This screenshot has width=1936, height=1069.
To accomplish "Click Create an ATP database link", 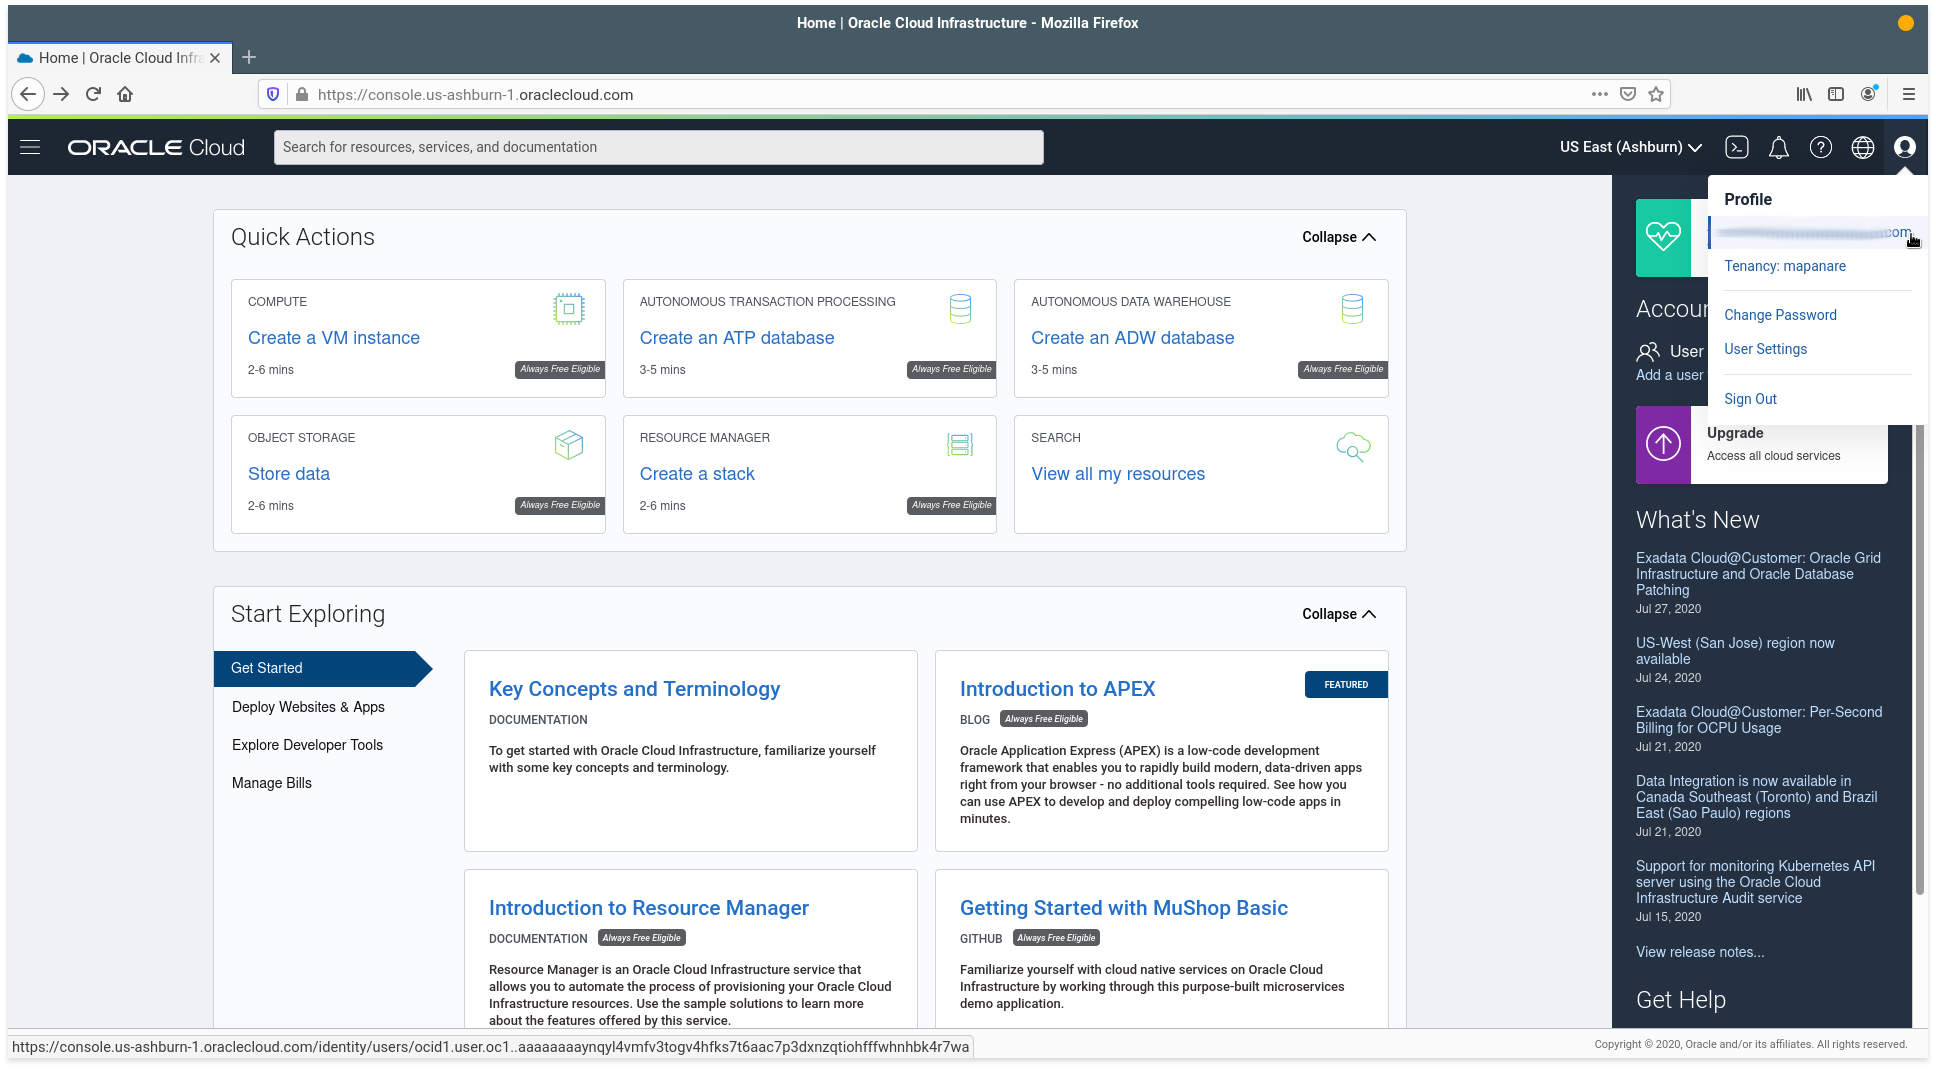I will pos(737,338).
